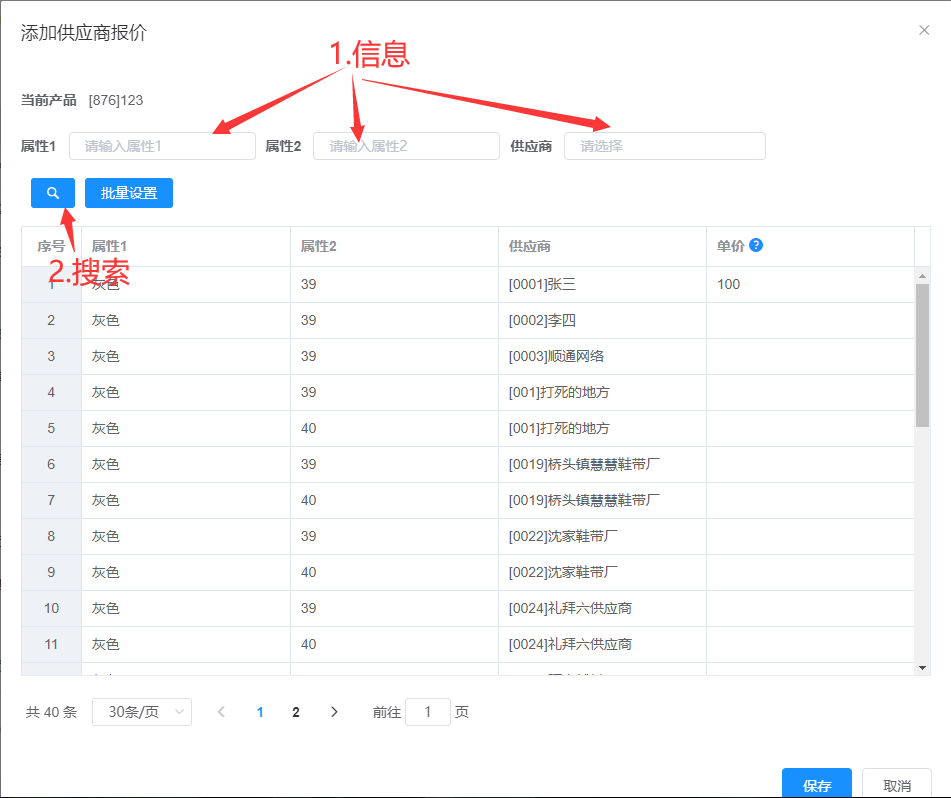This screenshot has width=951, height=798.
Task: Click the previous page arrow
Action: click(221, 712)
